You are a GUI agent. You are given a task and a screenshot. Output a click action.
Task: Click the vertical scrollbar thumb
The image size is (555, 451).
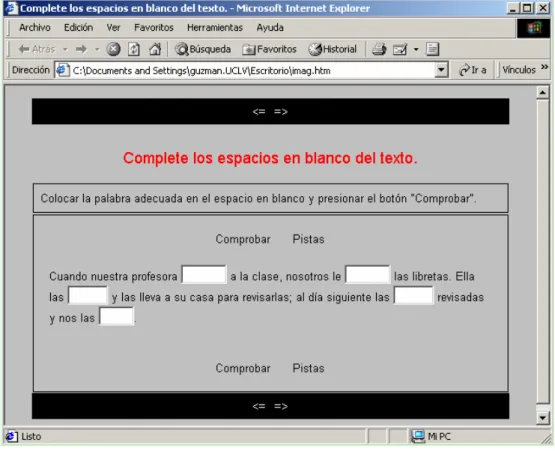click(543, 252)
